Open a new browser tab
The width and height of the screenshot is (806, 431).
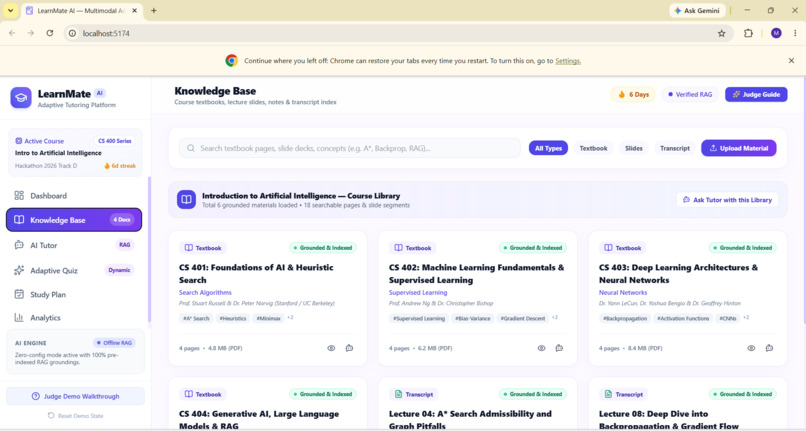tap(154, 10)
